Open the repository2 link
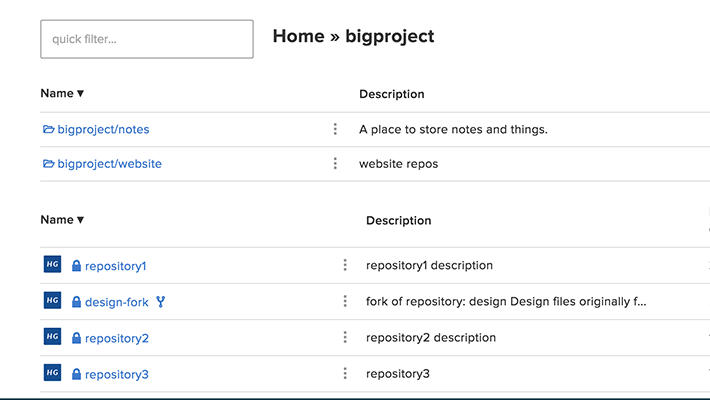 116,338
